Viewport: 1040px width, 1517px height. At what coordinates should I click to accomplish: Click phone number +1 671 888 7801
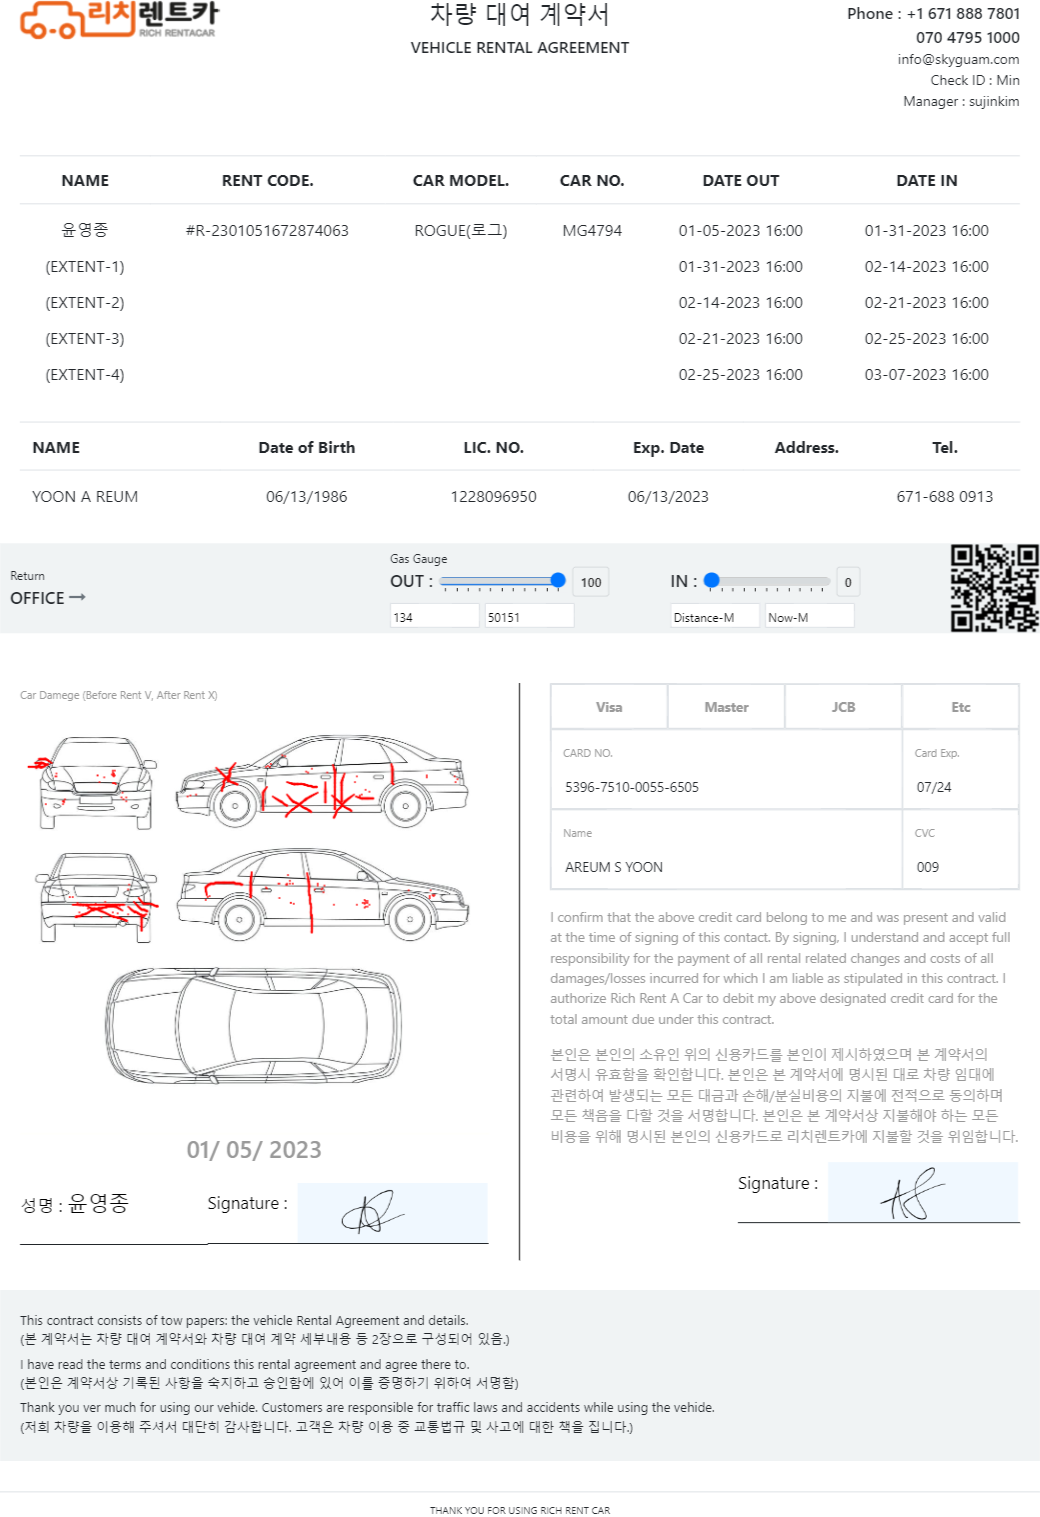(x=963, y=14)
